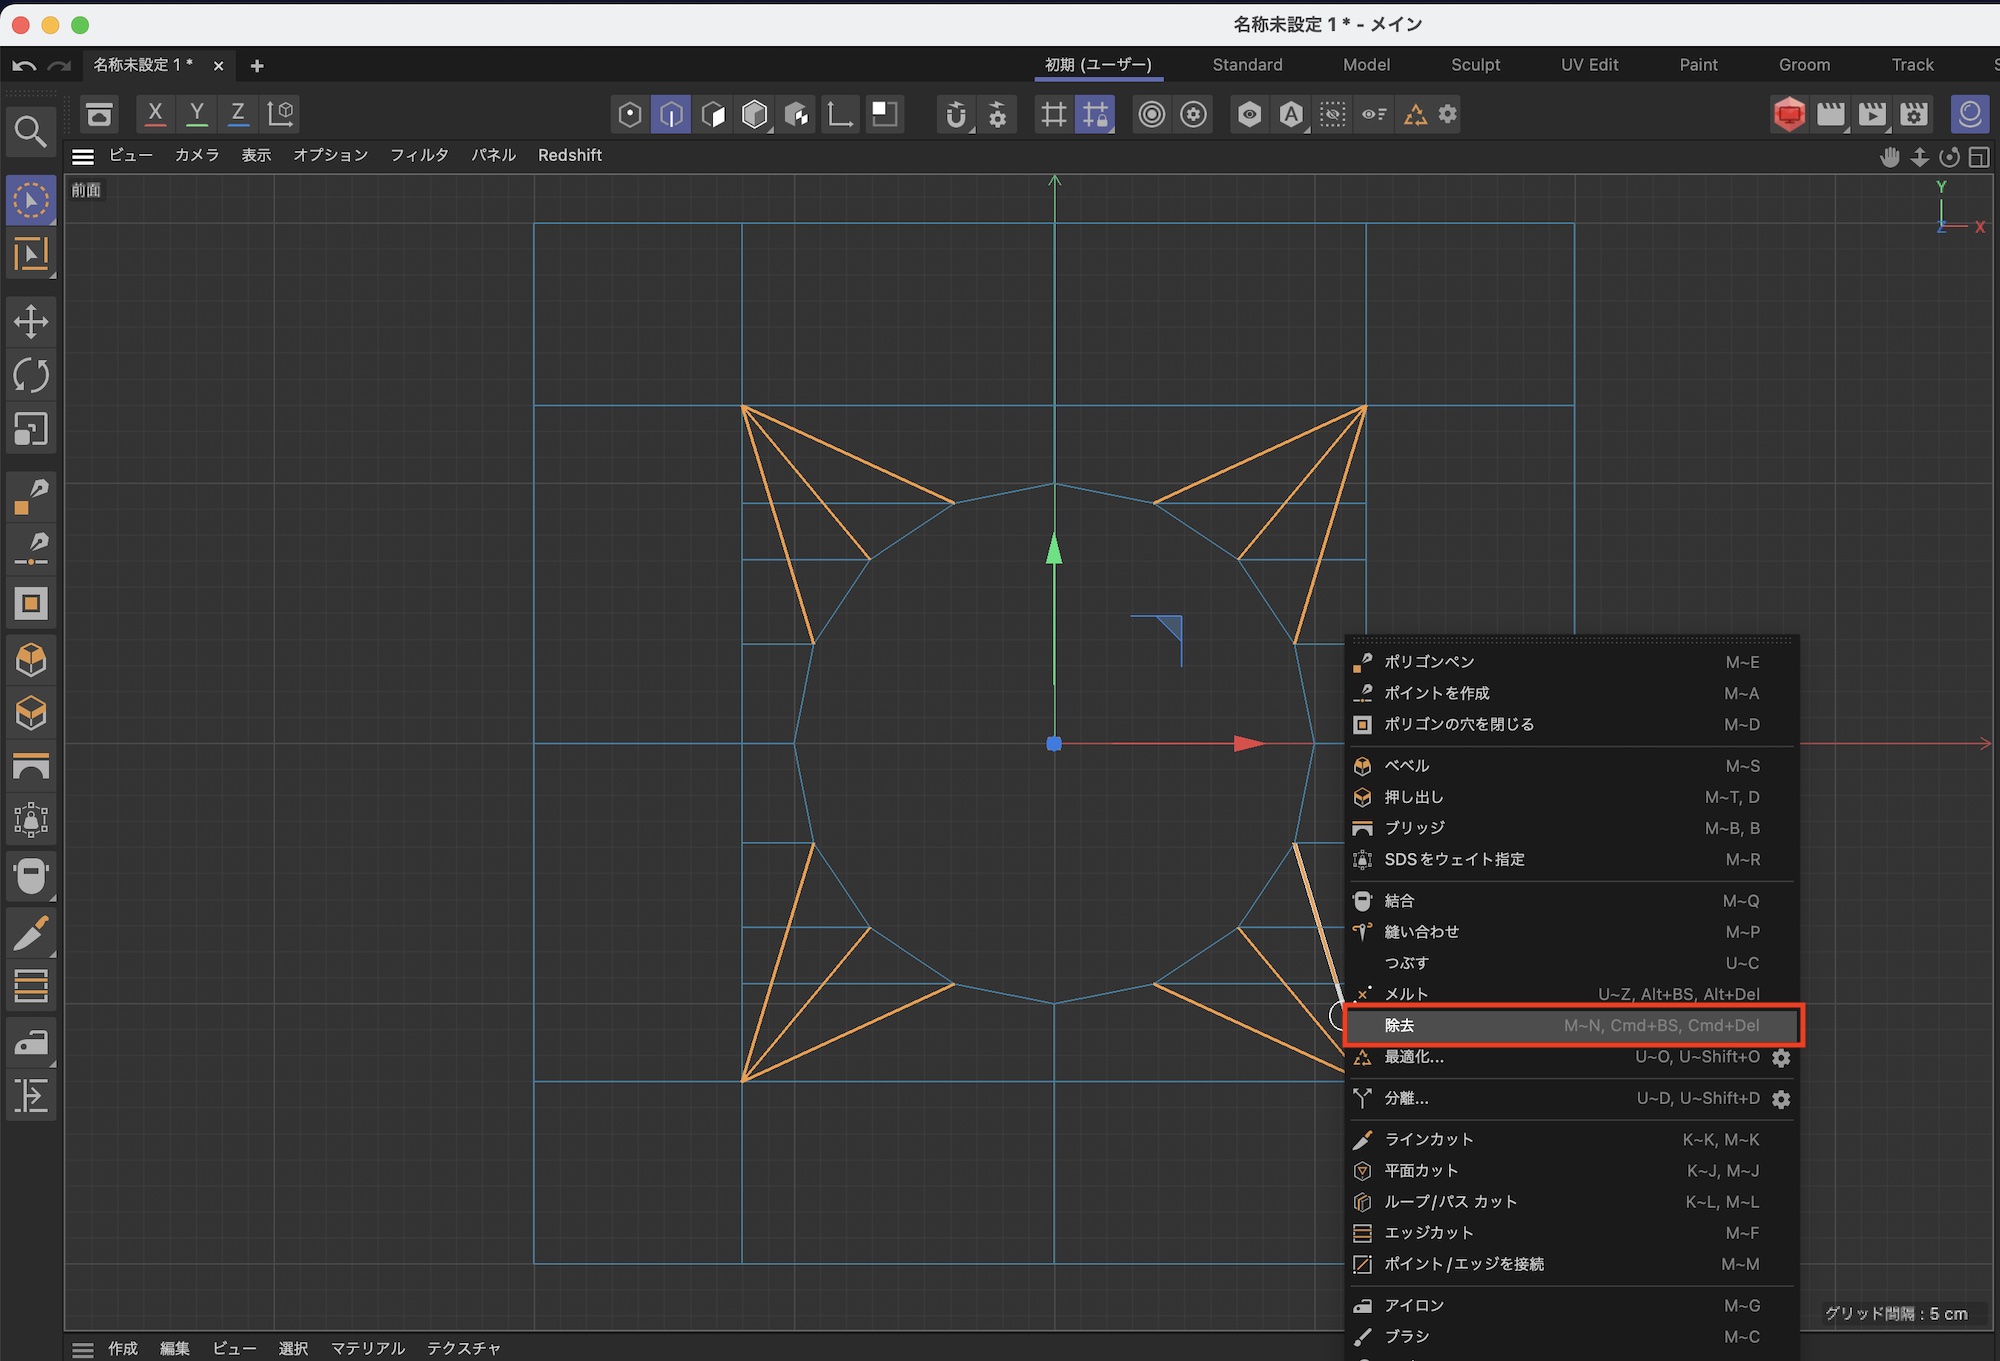
Task: Switch to Polygons mode
Action: (x=713, y=114)
